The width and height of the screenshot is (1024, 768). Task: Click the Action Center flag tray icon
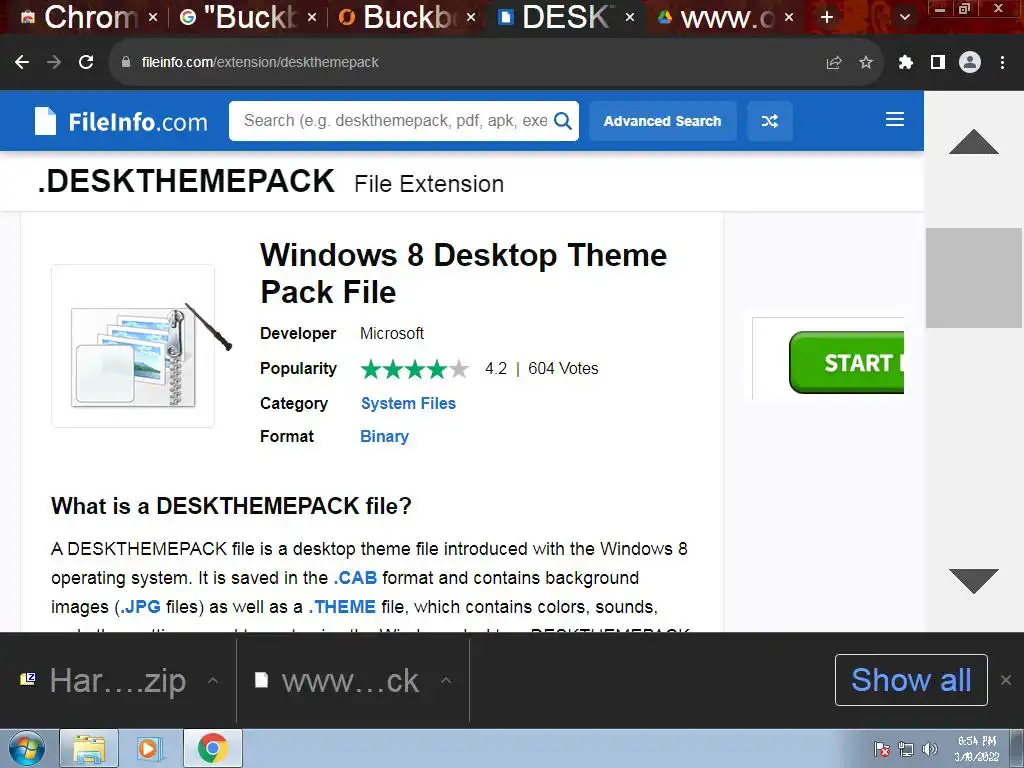click(882, 749)
